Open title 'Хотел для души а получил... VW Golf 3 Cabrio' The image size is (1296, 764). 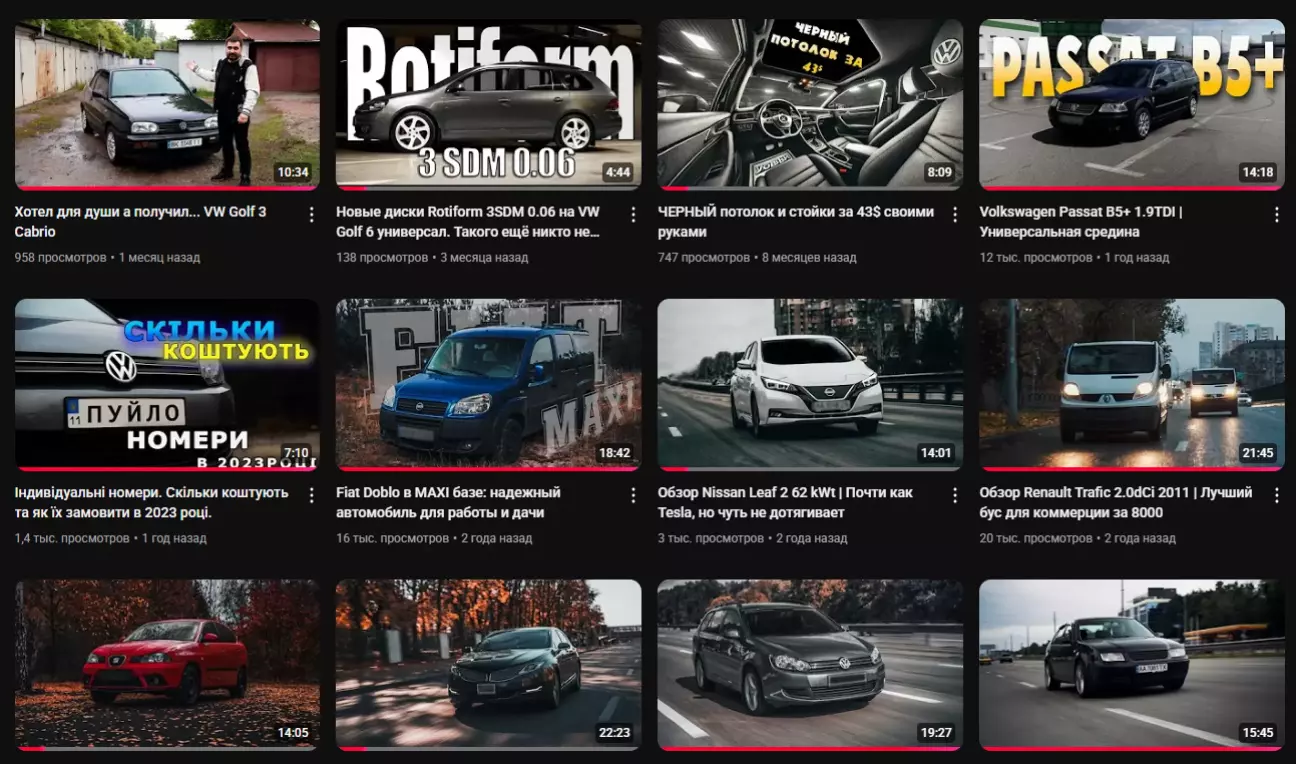point(140,222)
